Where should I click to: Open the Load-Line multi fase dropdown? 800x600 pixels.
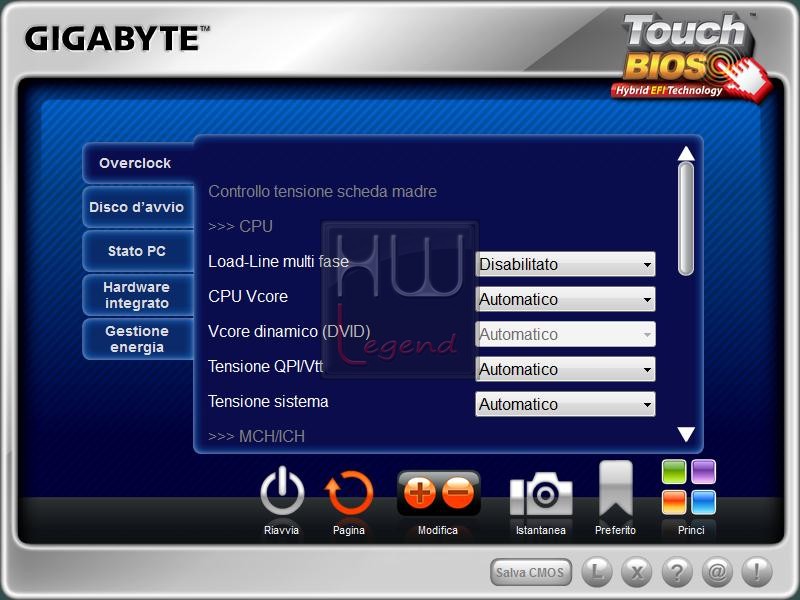565,264
